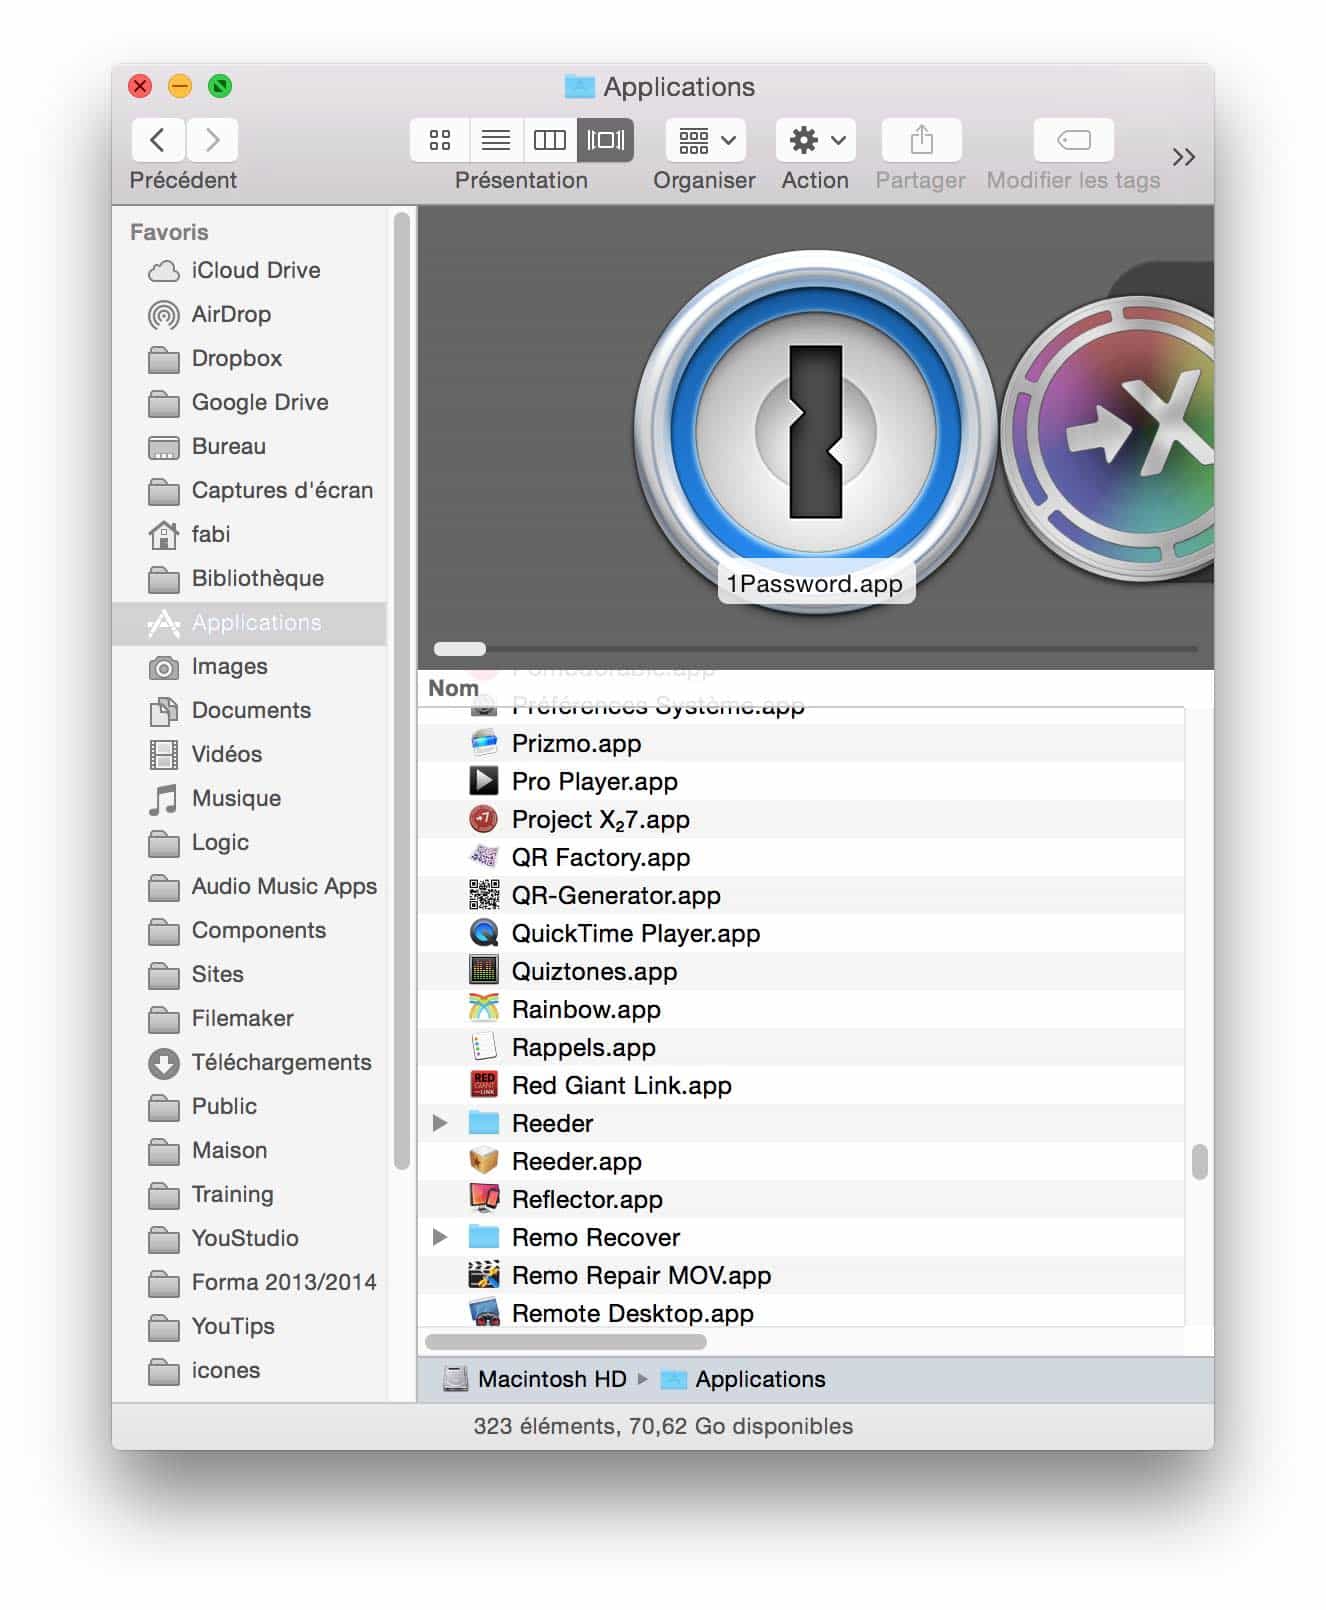This screenshot has height=1610, width=1326.
Task: Expand the Reeder folder disclosure triangle
Action: (x=440, y=1123)
